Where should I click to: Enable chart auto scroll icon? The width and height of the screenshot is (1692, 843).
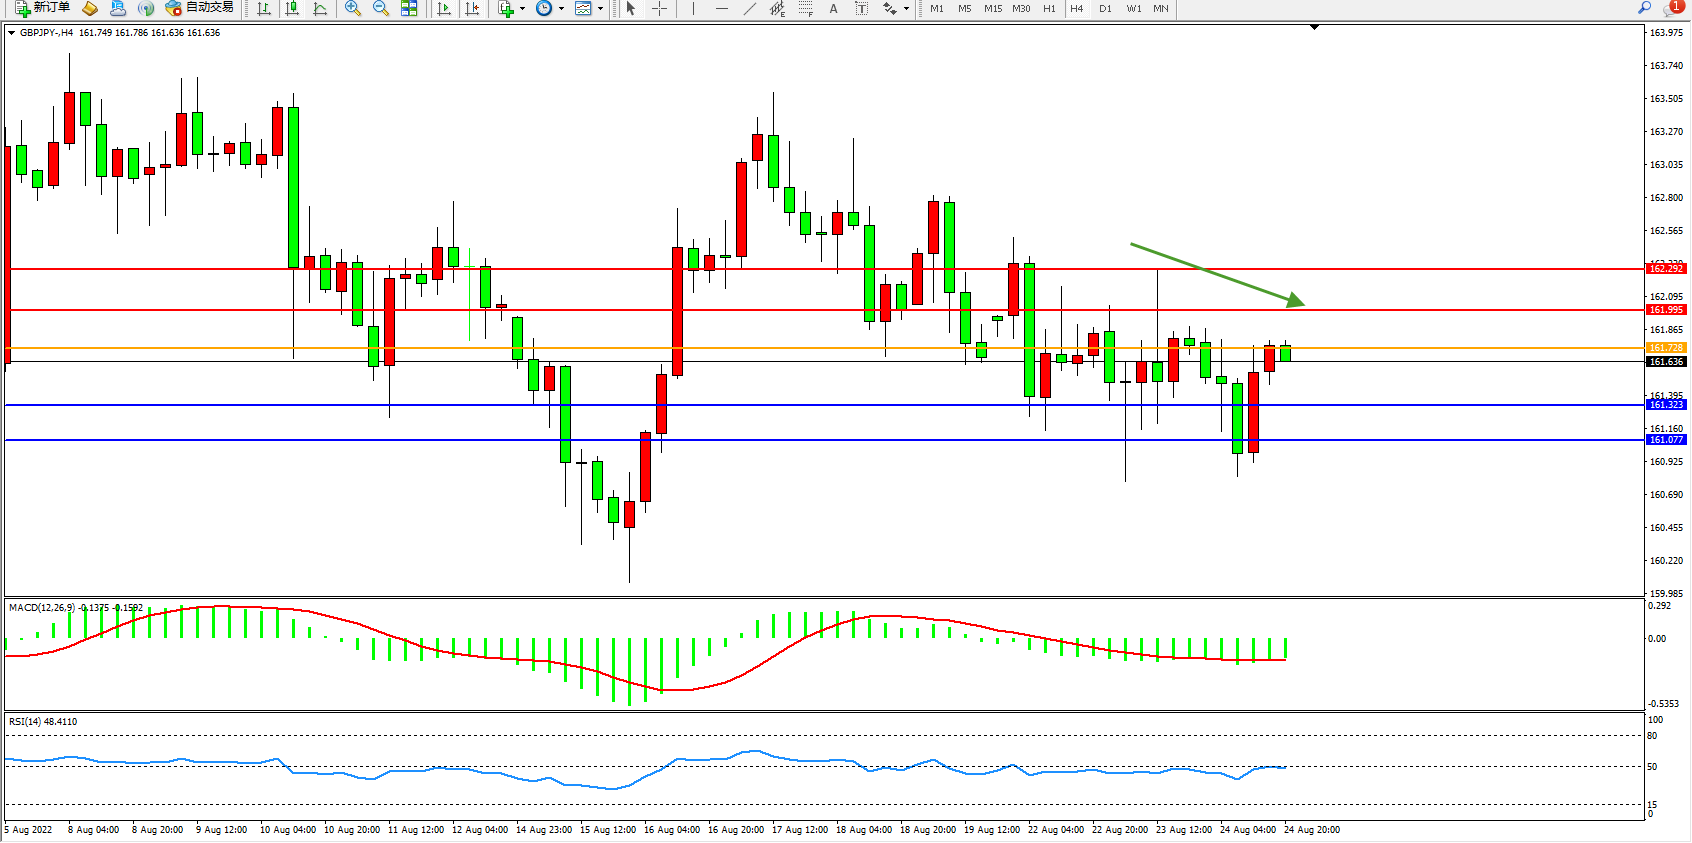(x=444, y=8)
